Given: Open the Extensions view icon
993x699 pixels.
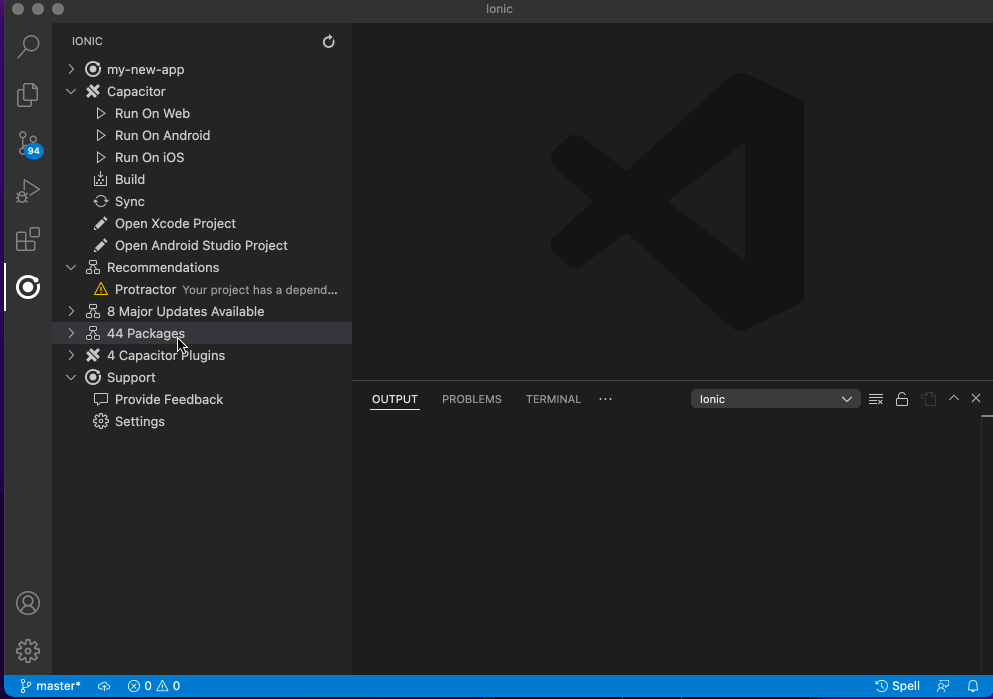Looking at the screenshot, I should pos(28,240).
